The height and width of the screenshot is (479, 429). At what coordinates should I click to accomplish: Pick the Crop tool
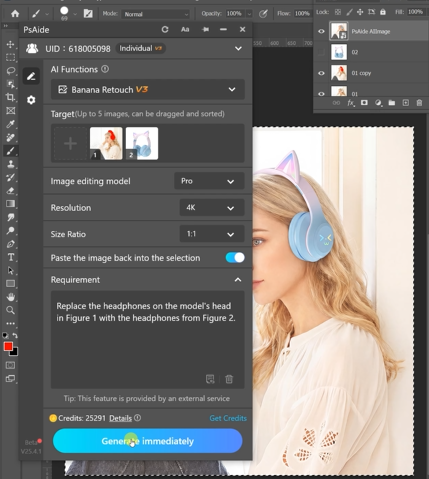[10, 97]
